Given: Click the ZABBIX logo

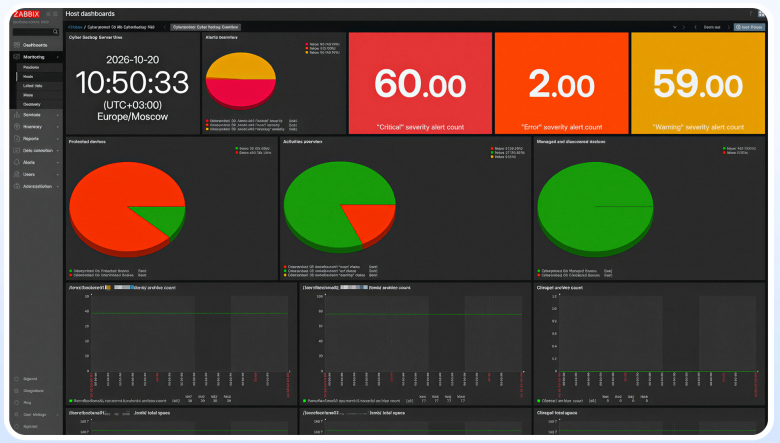Looking at the screenshot, I should click(26, 14).
